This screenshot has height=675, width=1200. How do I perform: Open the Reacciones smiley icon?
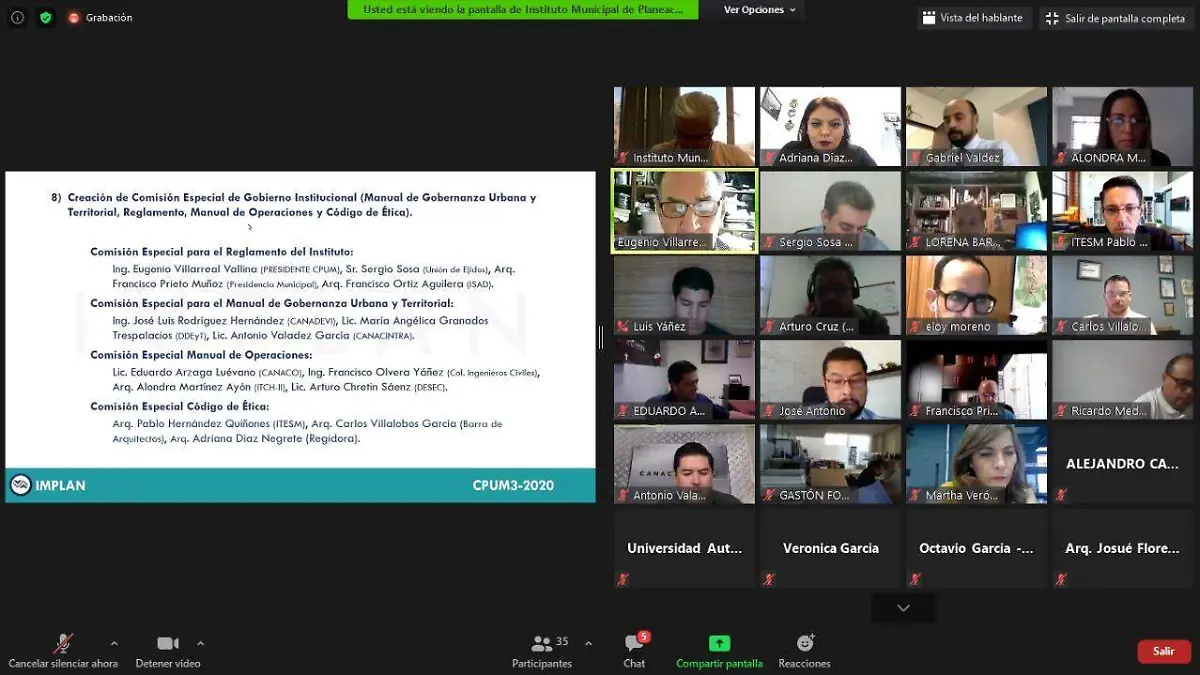pyautogui.click(x=805, y=643)
